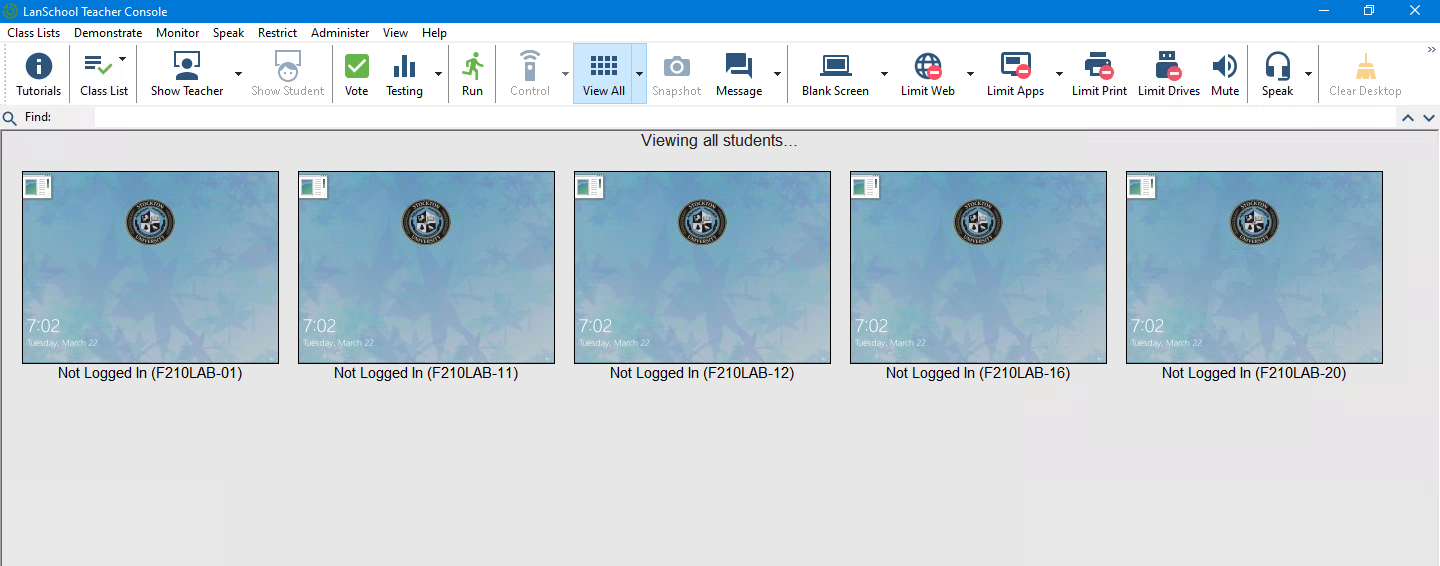Viewport: 1440px width, 566px height.
Task: Click the 'Not Logged In (F210LAB-12)' label
Action: [x=702, y=373]
